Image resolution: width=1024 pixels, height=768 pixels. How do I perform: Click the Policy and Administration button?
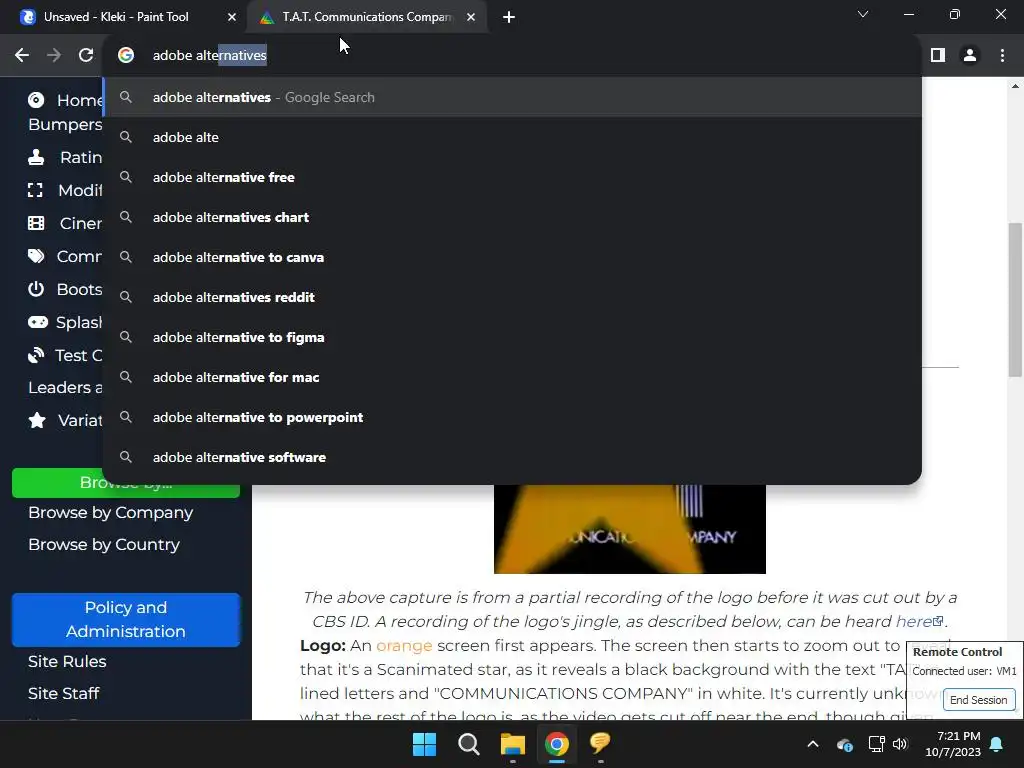pos(126,620)
